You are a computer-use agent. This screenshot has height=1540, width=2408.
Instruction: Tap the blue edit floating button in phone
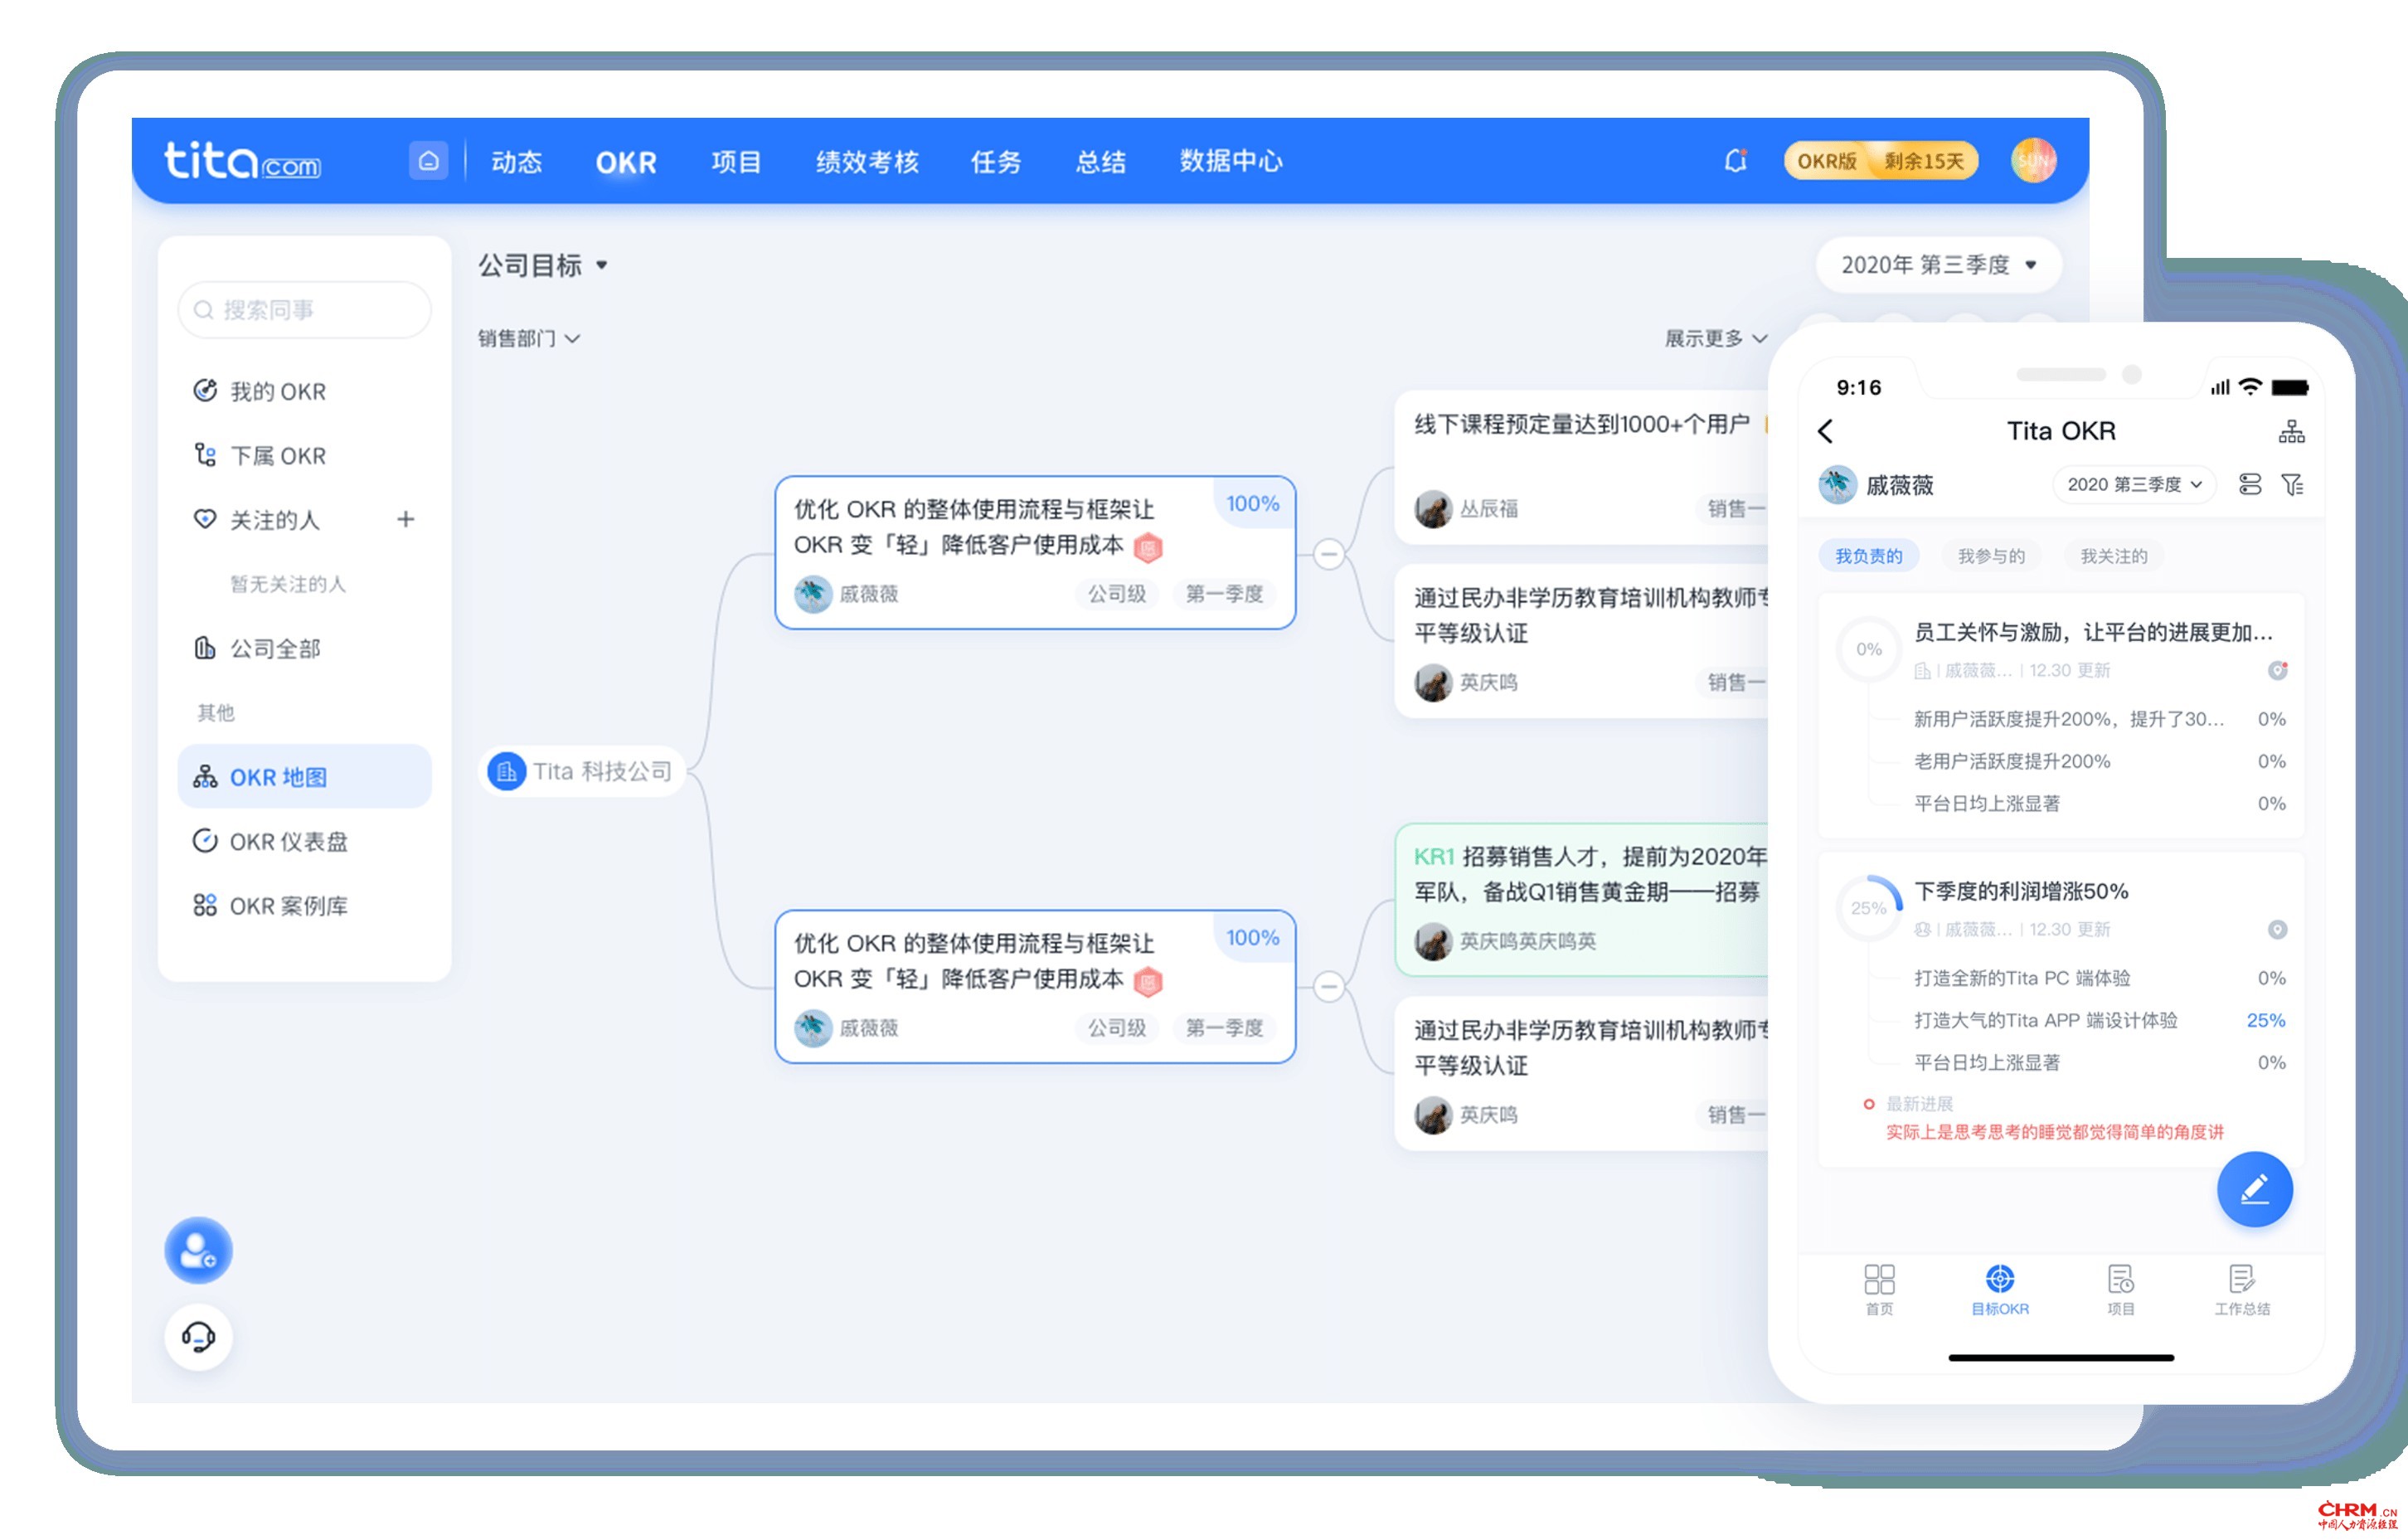point(2254,1190)
